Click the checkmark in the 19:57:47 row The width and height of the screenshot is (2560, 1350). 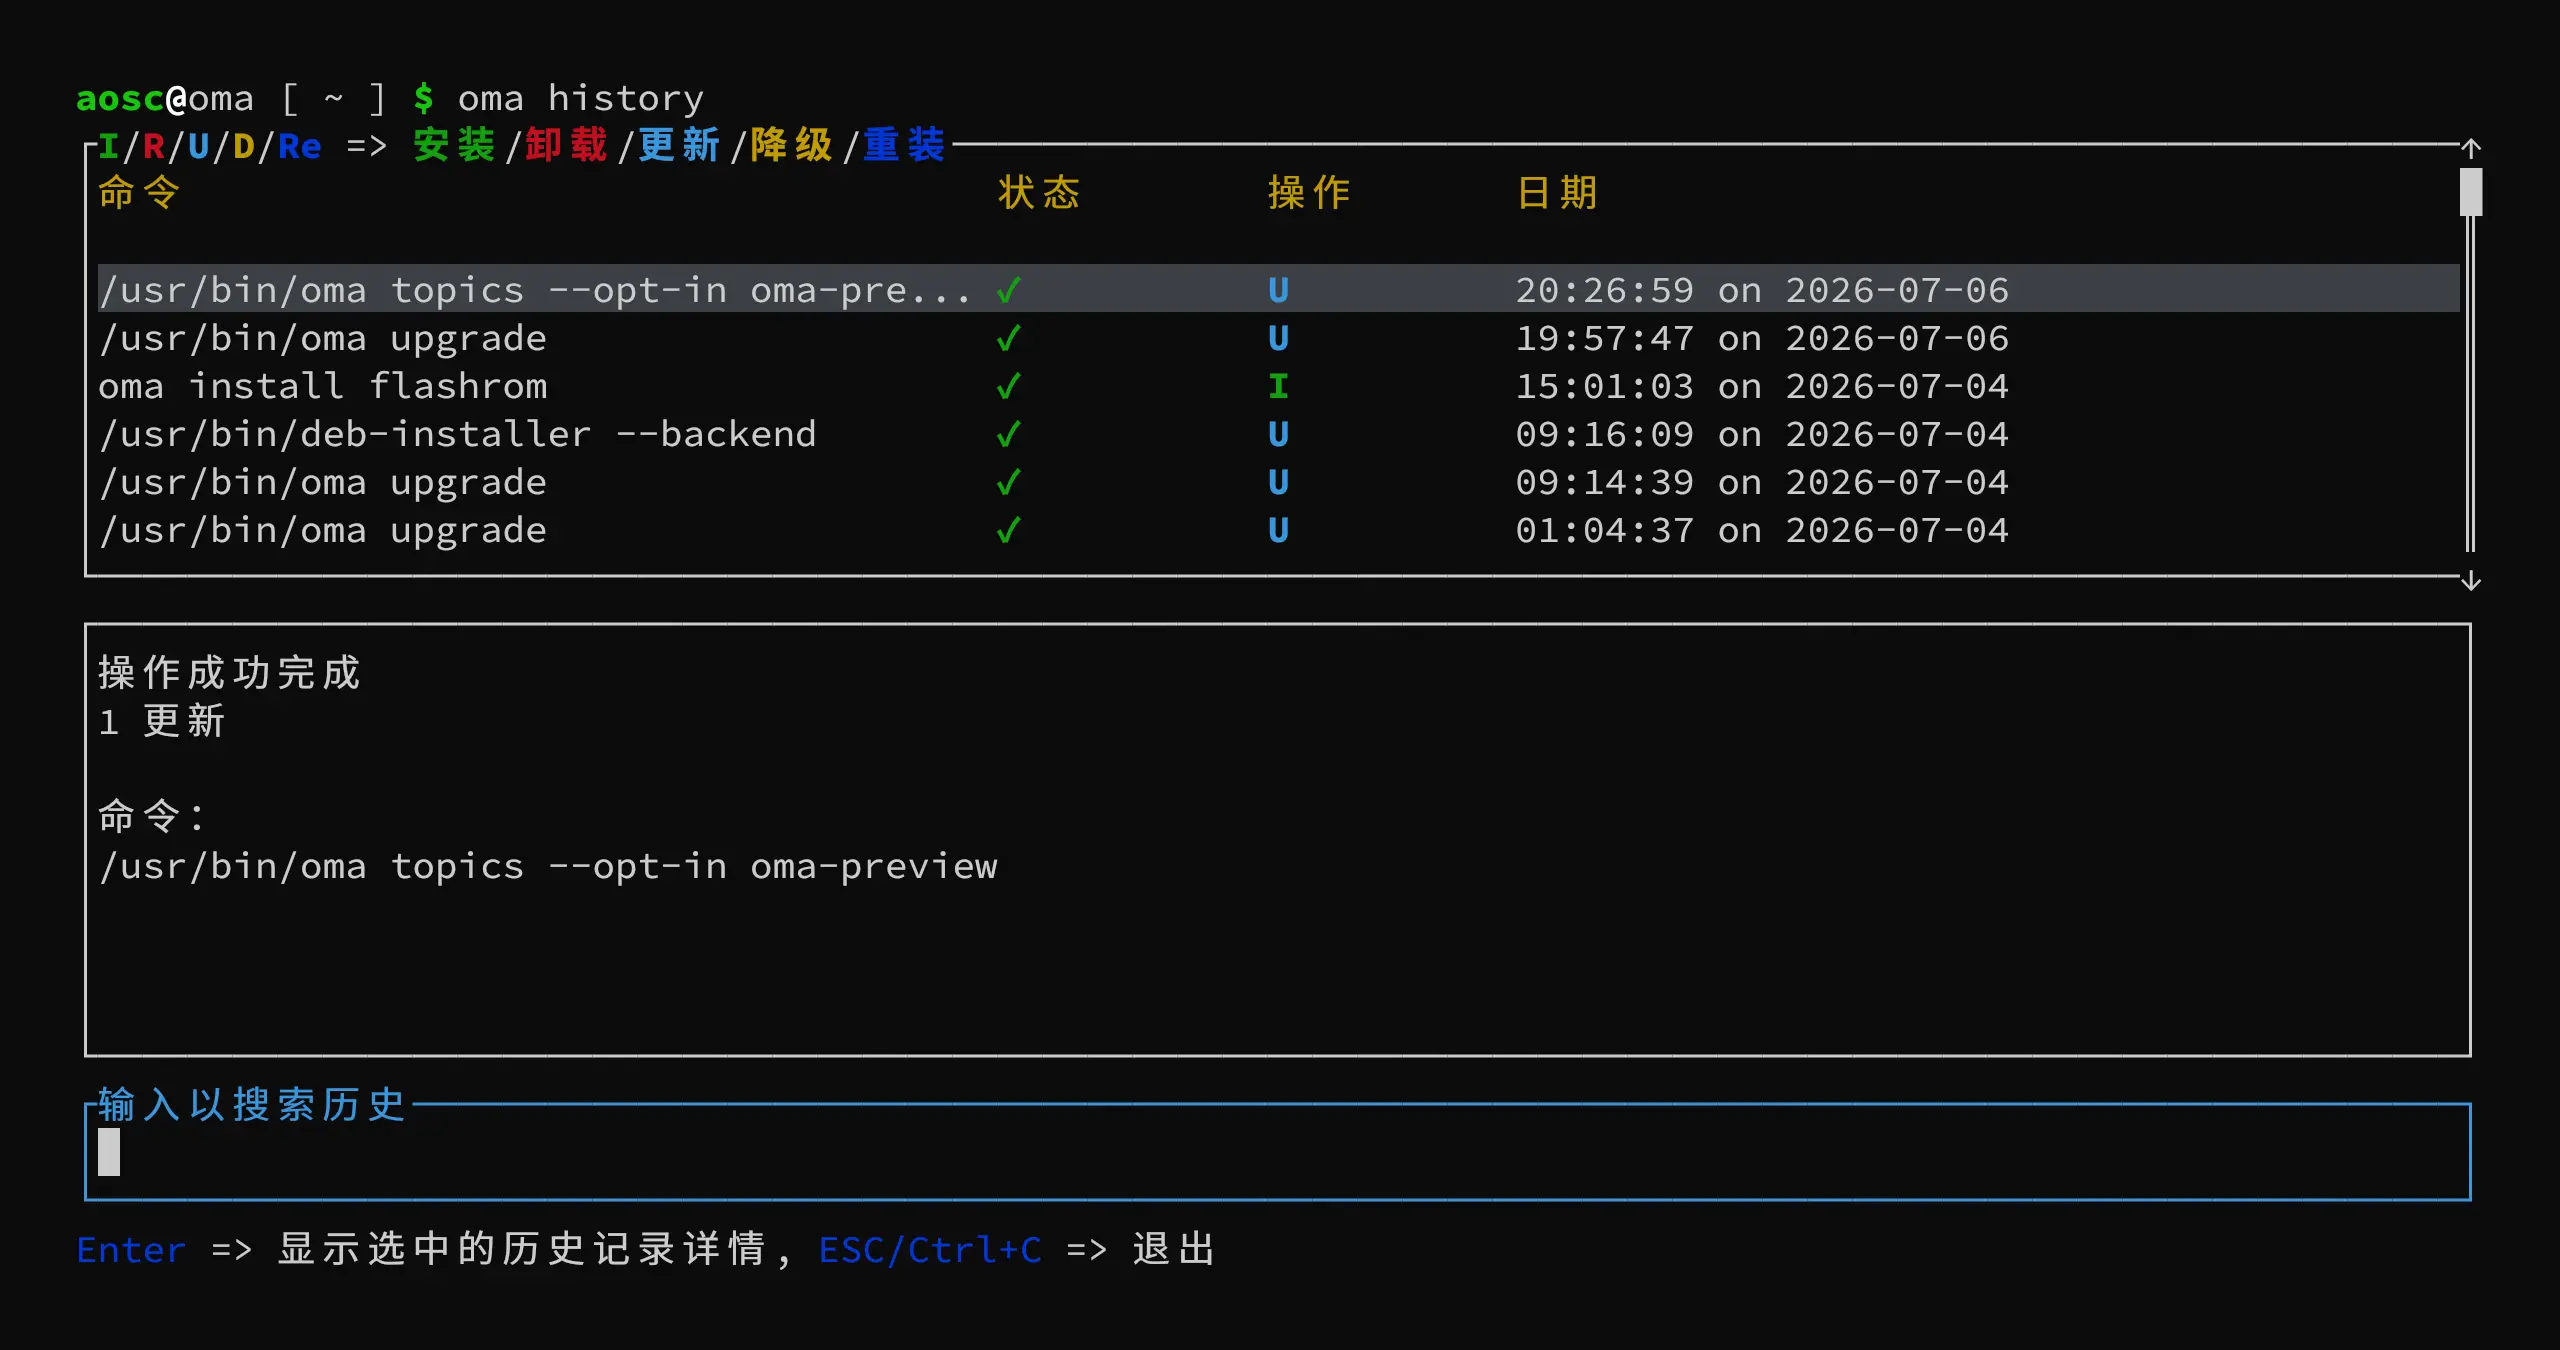[x=1008, y=338]
